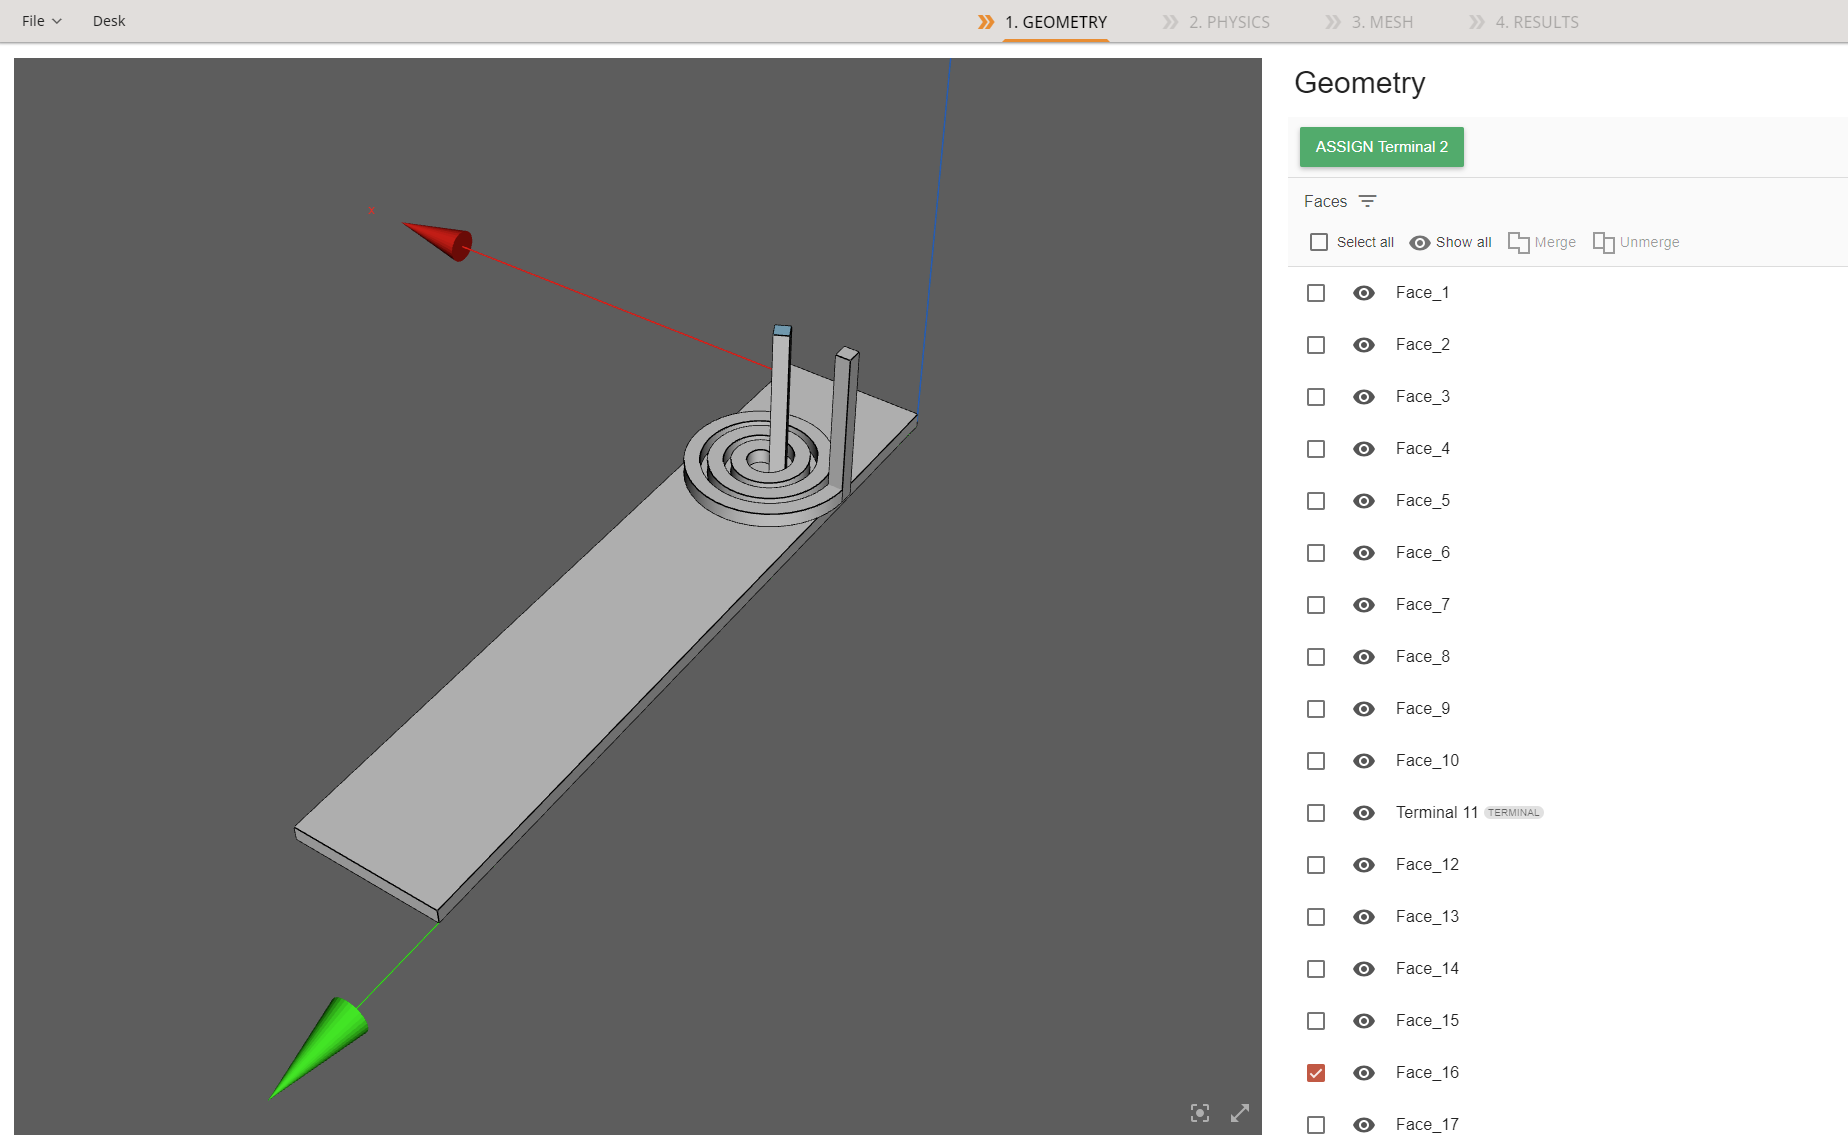Hide Face_1 using its eye icon
Screen dimensions: 1848x1145
[x=1364, y=293]
